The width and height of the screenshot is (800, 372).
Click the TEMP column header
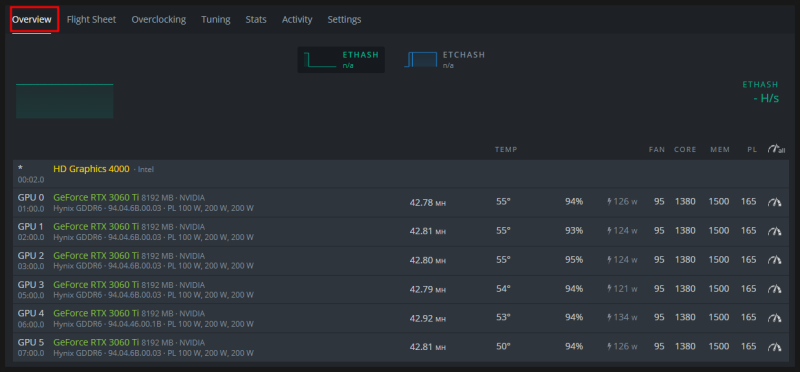tap(506, 150)
